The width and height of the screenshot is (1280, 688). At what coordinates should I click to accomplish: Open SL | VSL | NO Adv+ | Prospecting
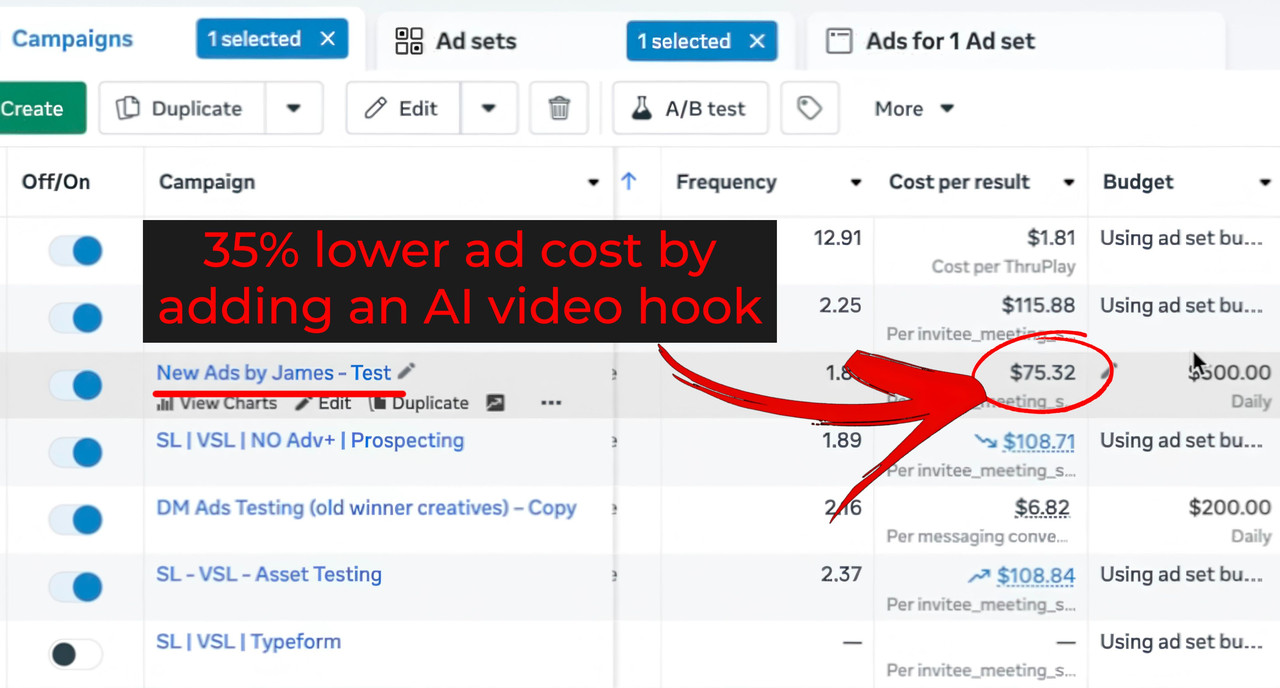pyautogui.click(x=310, y=440)
